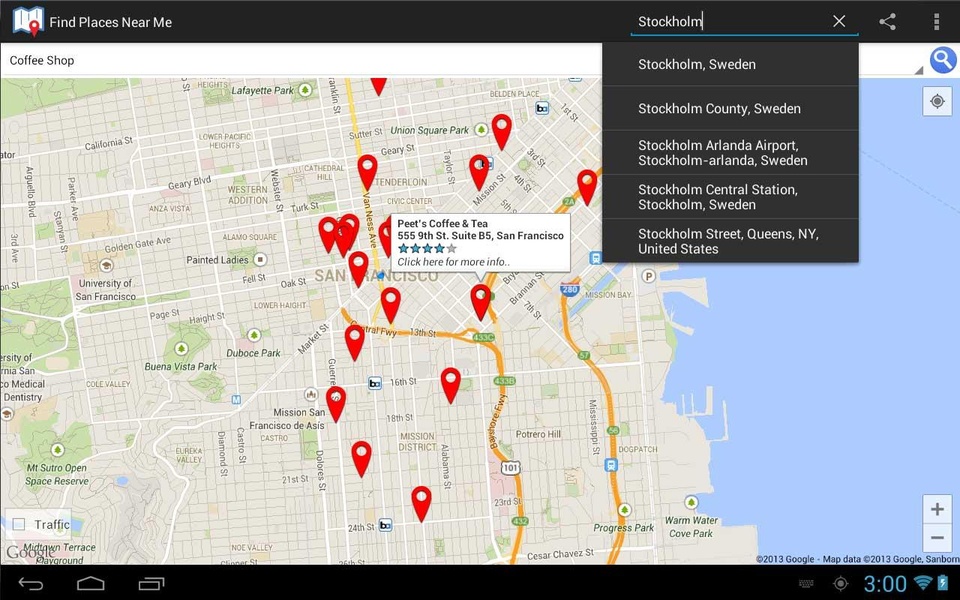Tap the Android home button
Image resolution: width=960 pixels, height=600 pixels.
(91, 583)
